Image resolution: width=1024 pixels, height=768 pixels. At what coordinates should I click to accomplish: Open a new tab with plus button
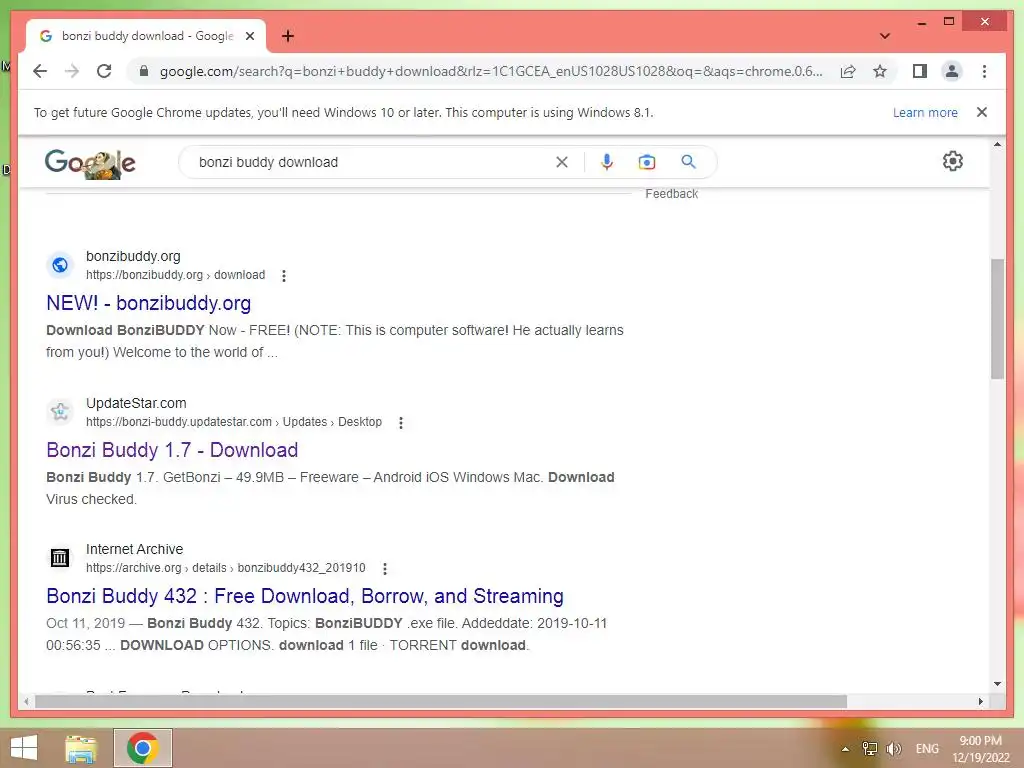tap(288, 36)
